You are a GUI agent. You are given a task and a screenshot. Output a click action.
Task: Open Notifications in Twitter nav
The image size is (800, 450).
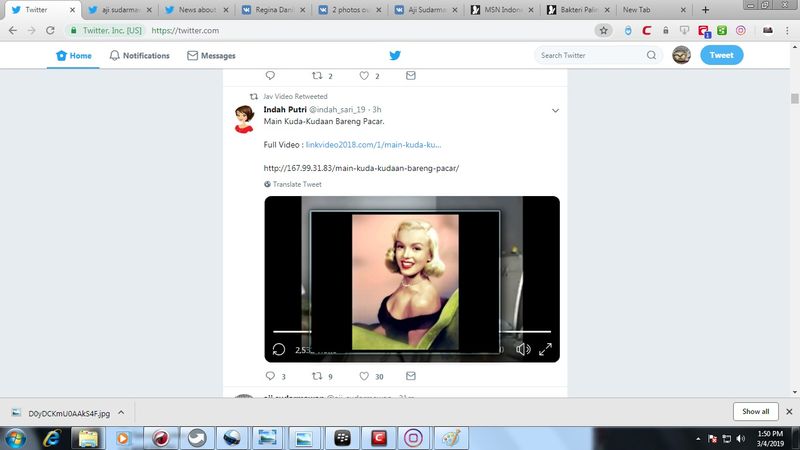pyautogui.click(x=139, y=56)
